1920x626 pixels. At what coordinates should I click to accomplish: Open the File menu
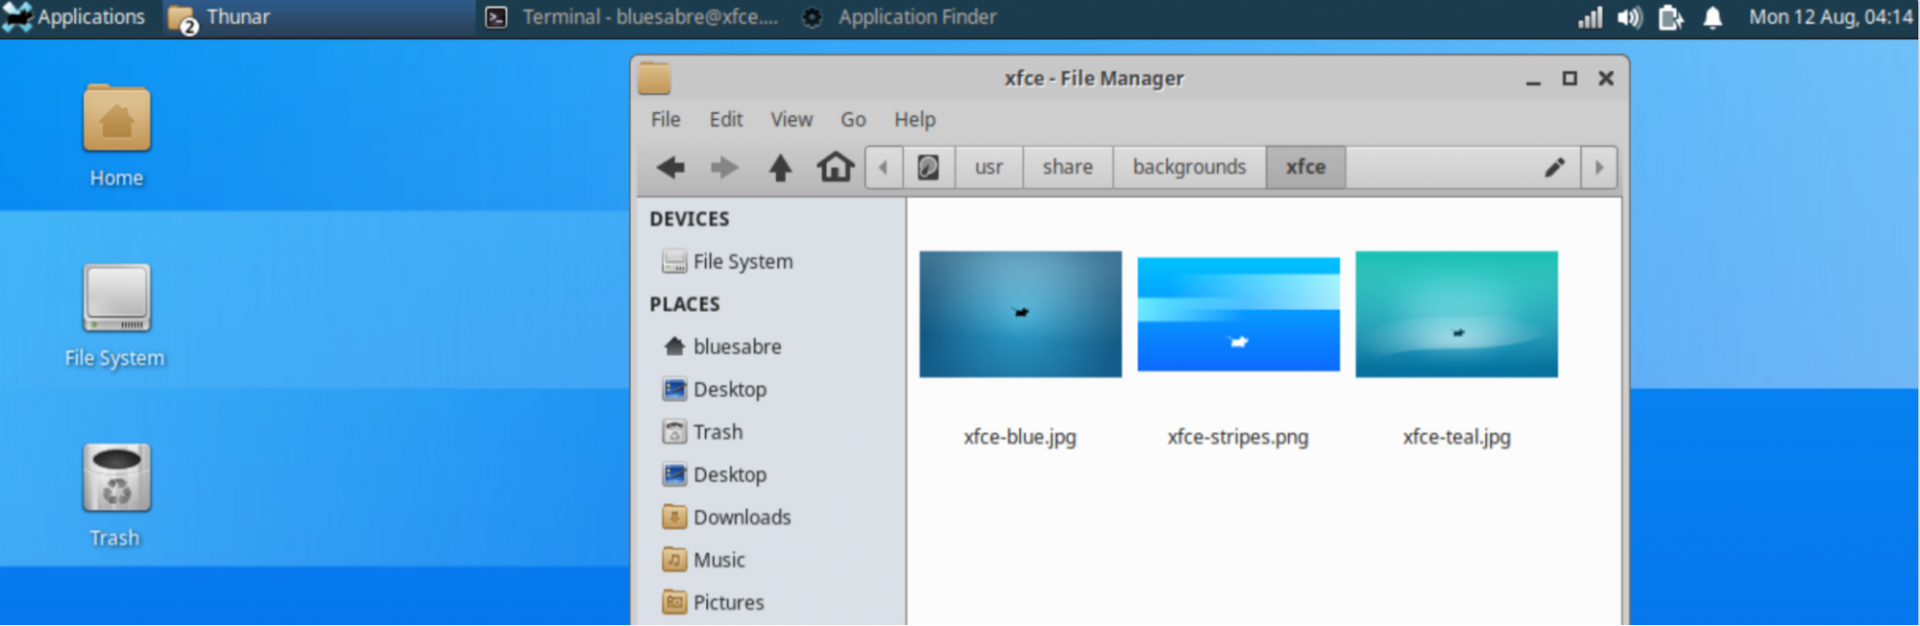point(665,119)
